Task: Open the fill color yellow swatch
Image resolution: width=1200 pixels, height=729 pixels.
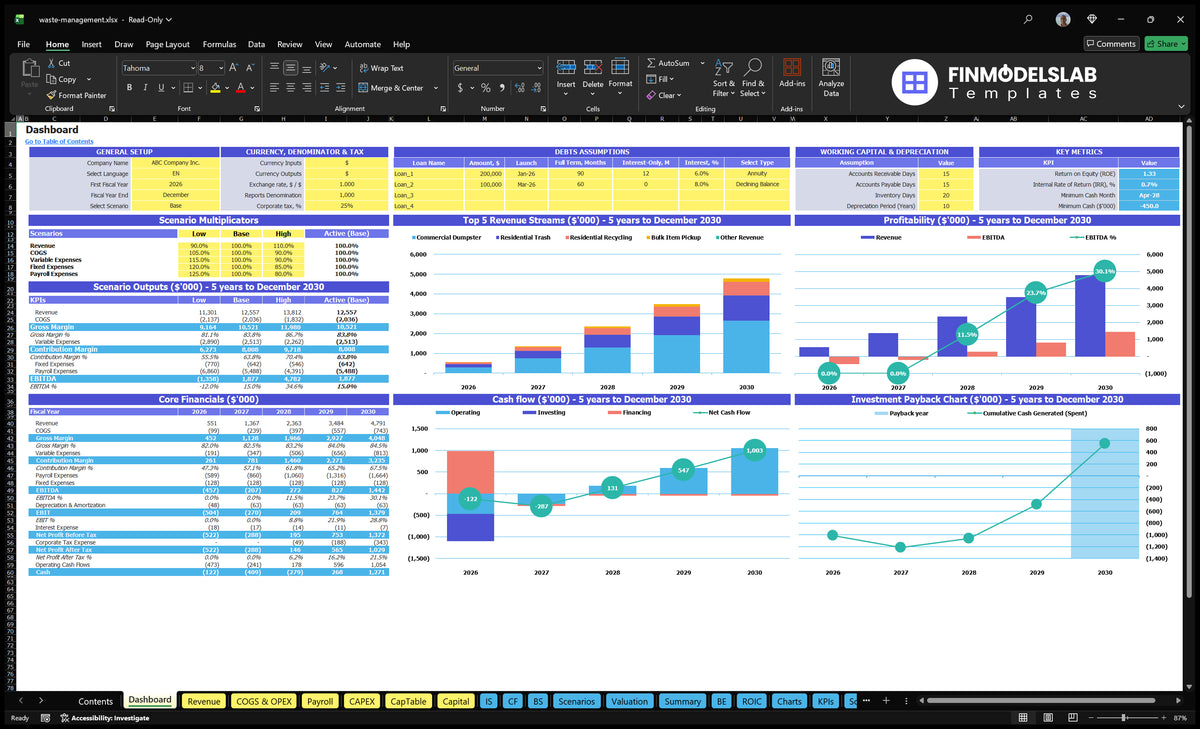Action: [215, 88]
